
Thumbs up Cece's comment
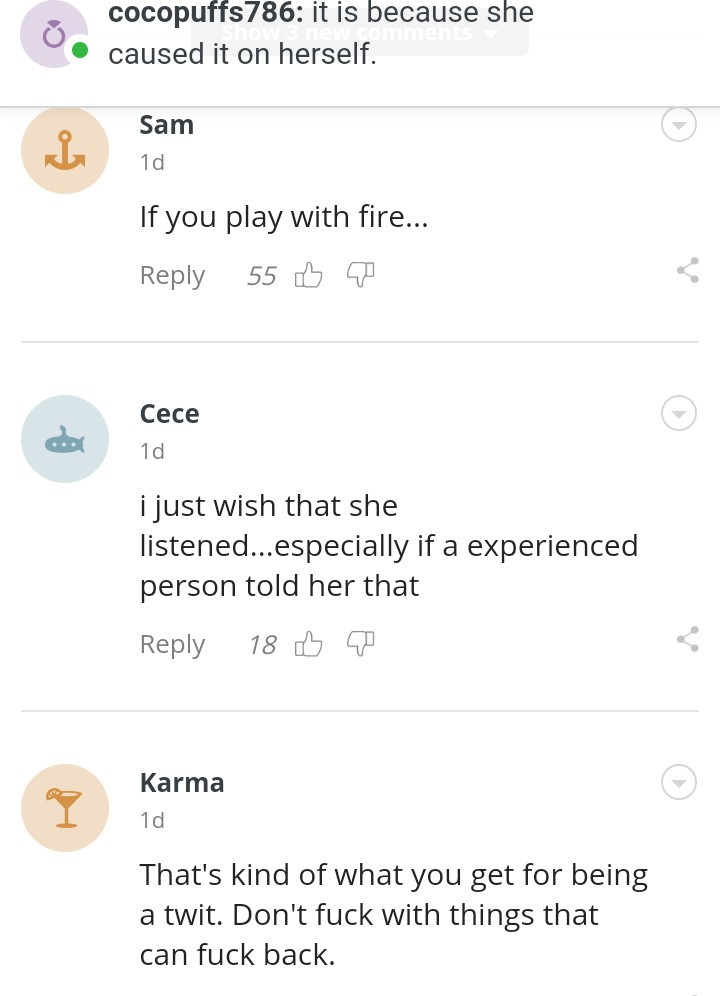309,645
